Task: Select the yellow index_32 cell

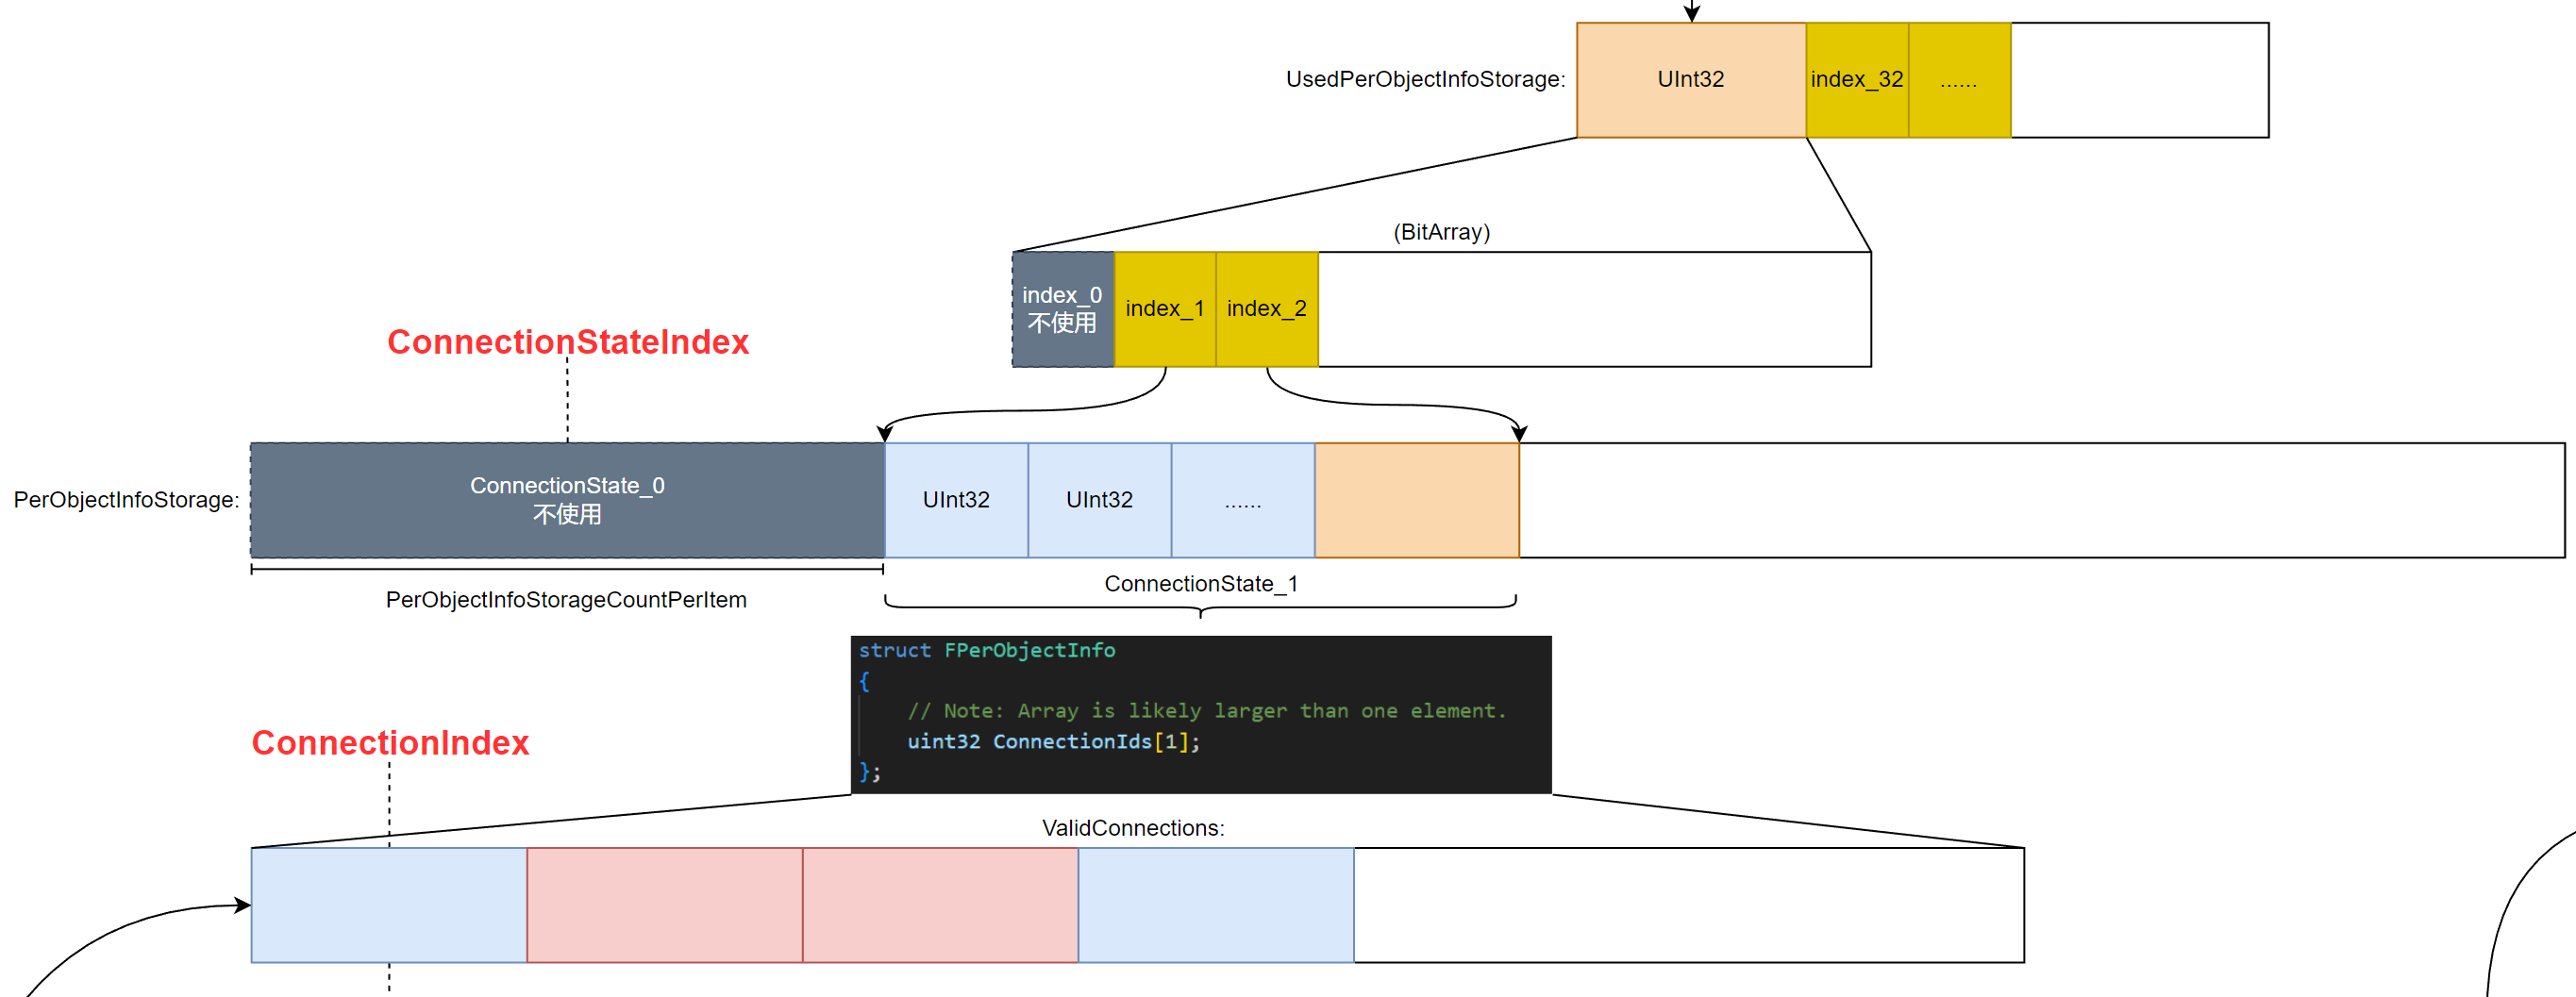Action: pyautogui.click(x=1856, y=80)
